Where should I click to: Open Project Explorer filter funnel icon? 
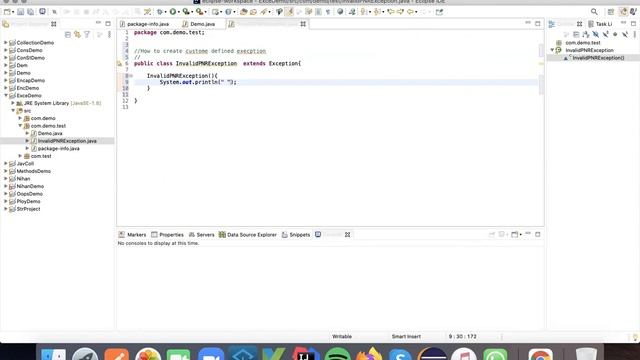pos(87,35)
